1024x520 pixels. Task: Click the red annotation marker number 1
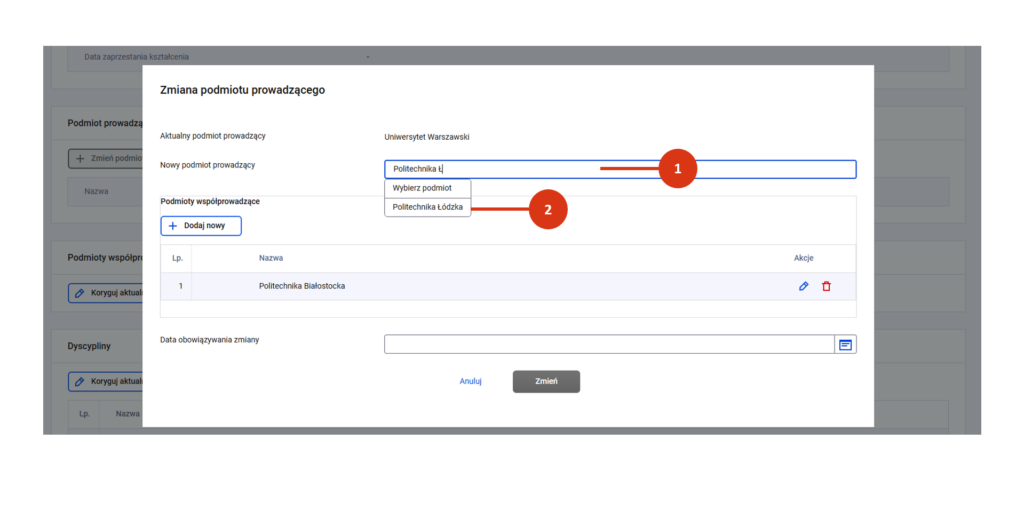pyautogui.click(x=677, y=169)
